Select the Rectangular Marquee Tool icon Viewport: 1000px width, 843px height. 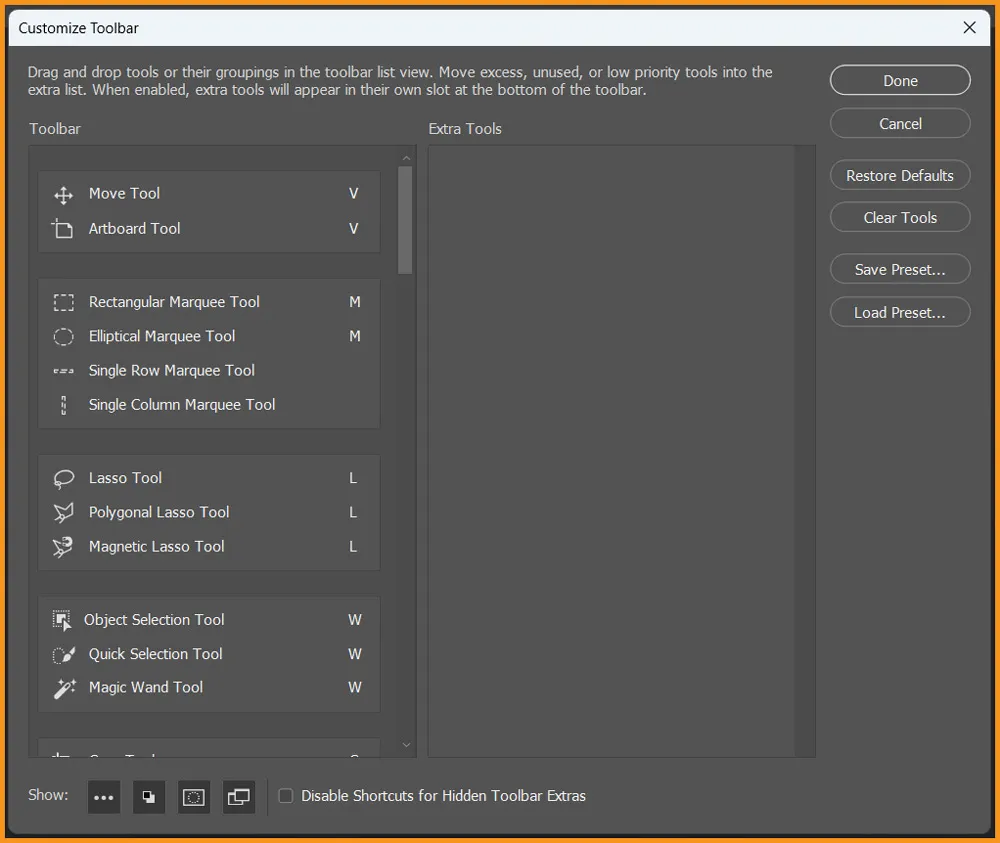pos(63,301)
